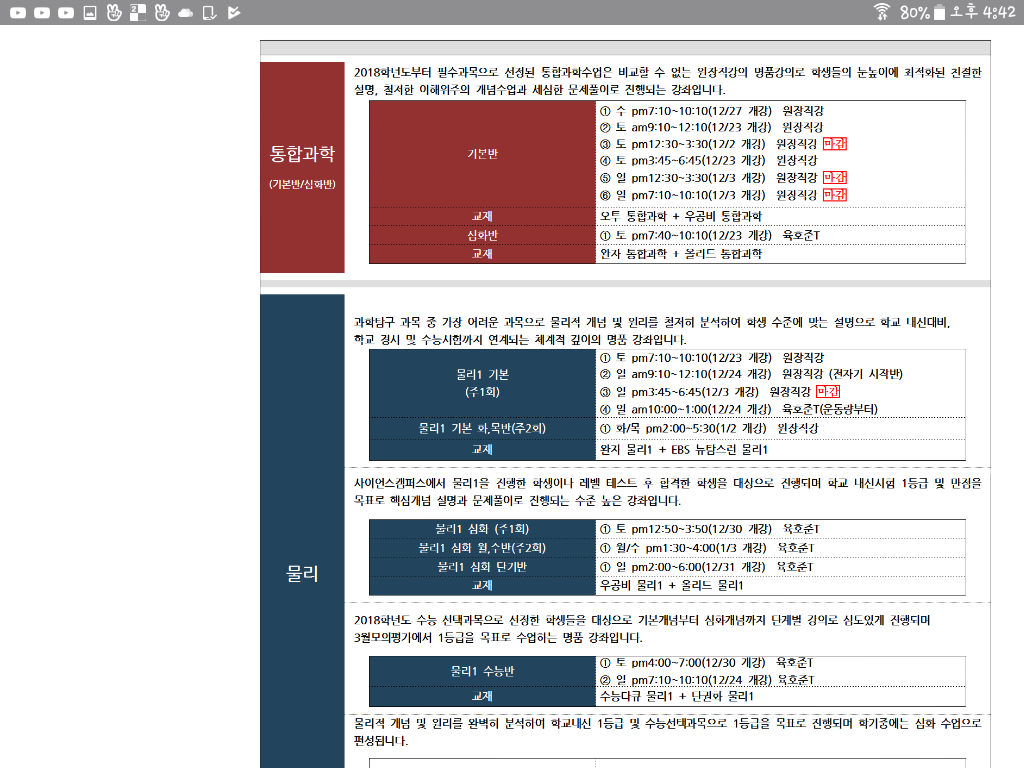Tap the 물리1 심화 단기반 row label
1024x768 pixels.
tap(482, 566)
